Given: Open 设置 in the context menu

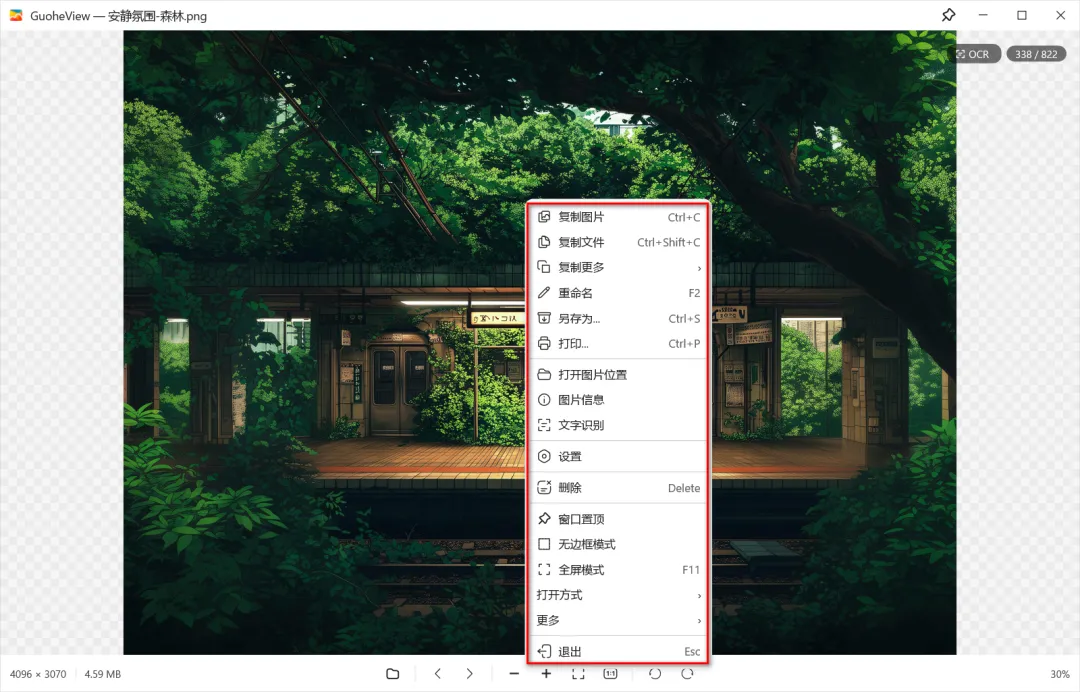Looking at the screenshot, I should click(x=618, y=456).
